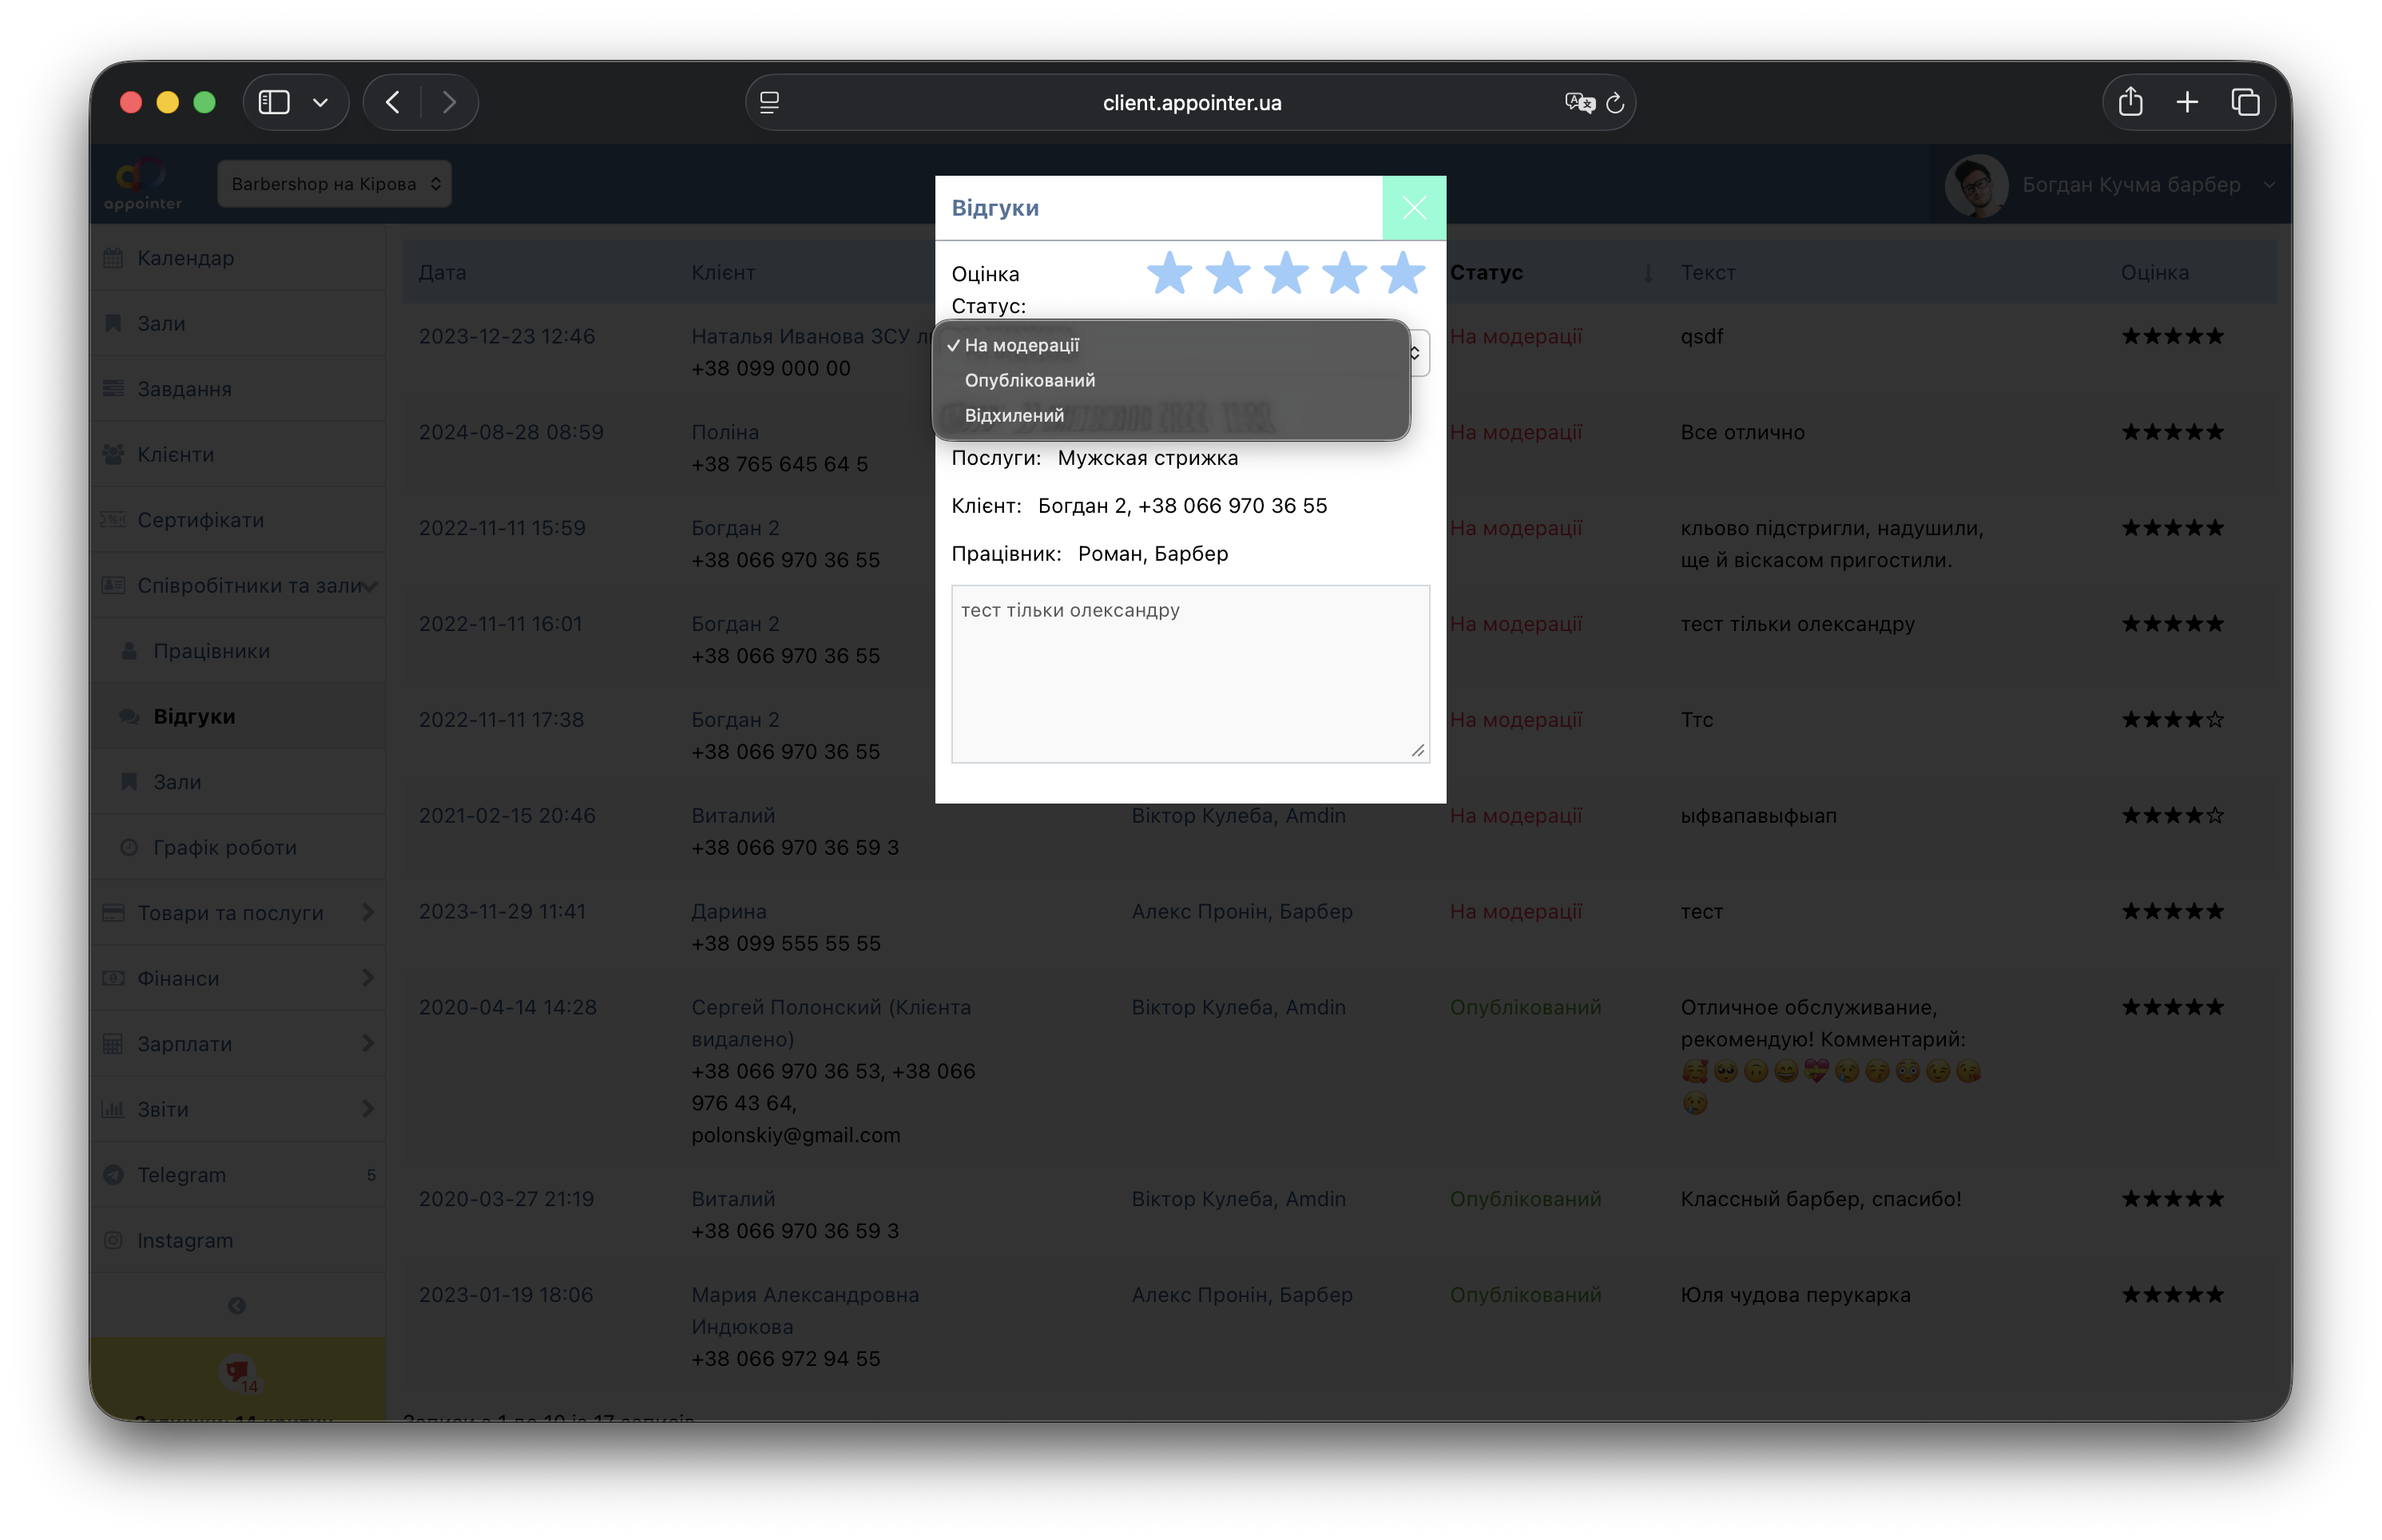Click the fifth rating star in dialog
The width and height of the screenshot is (2382, 1540).
(1402, 273)
